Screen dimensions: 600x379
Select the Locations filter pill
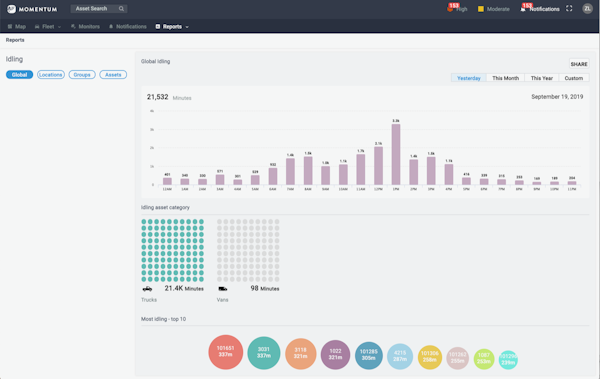[x=51, y=75]
